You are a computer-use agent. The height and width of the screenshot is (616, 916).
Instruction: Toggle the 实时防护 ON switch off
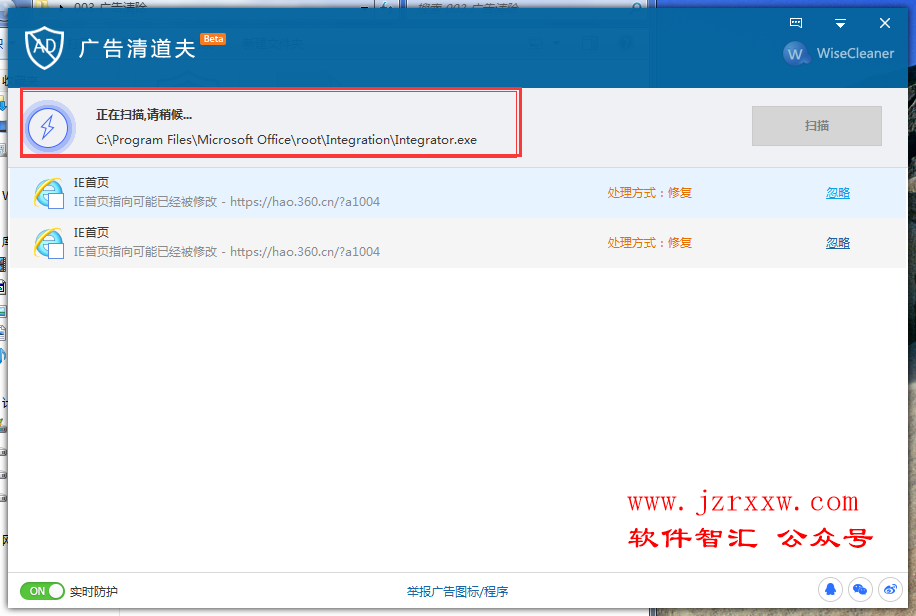tap(41, 591)
